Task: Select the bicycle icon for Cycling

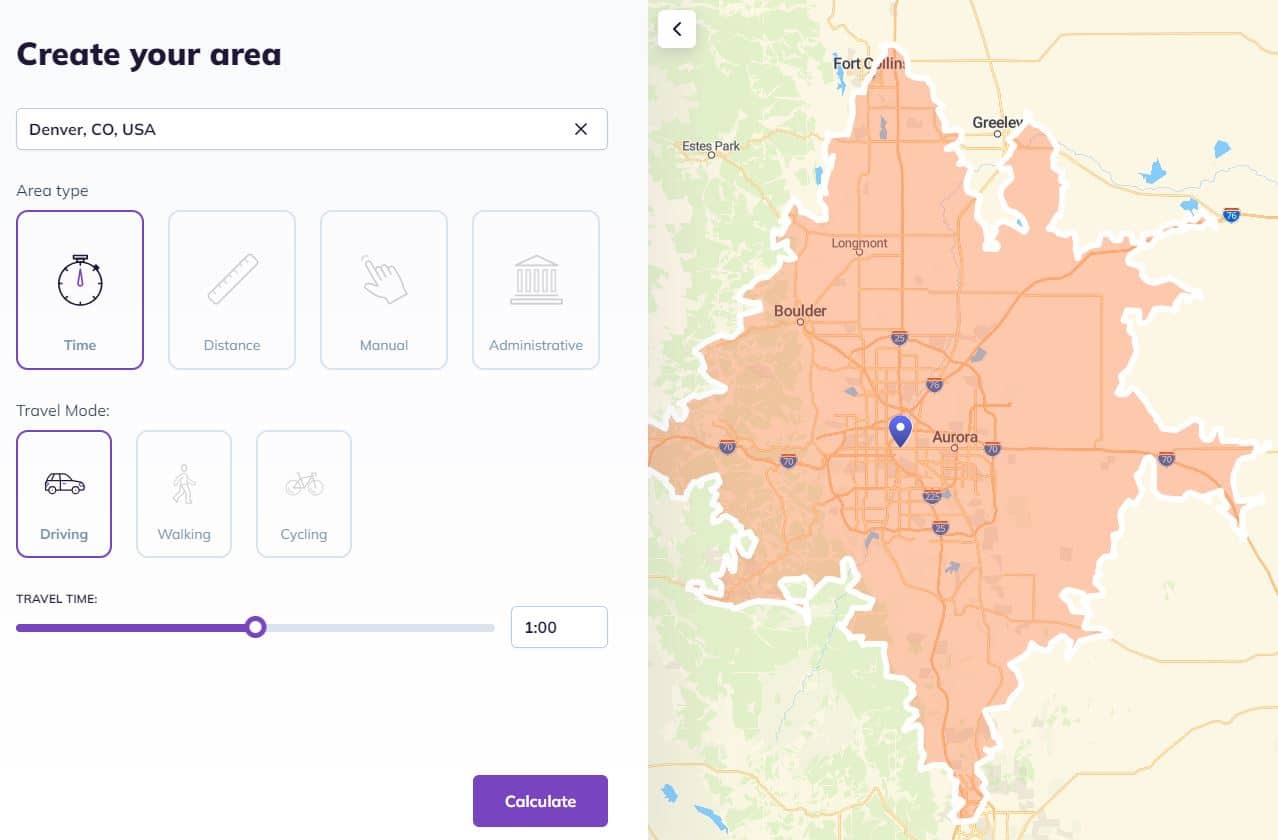Action: click(304, 483)
